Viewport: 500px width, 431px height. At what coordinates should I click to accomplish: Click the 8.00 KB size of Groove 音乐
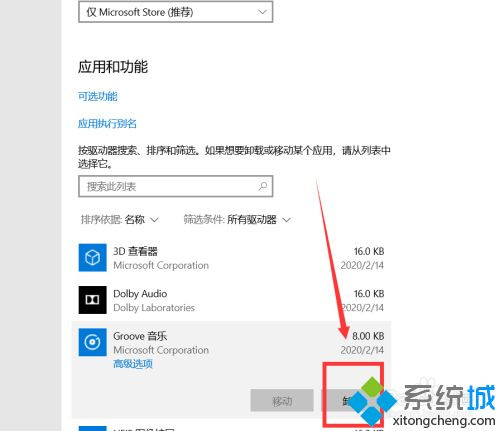click(368, 336)
